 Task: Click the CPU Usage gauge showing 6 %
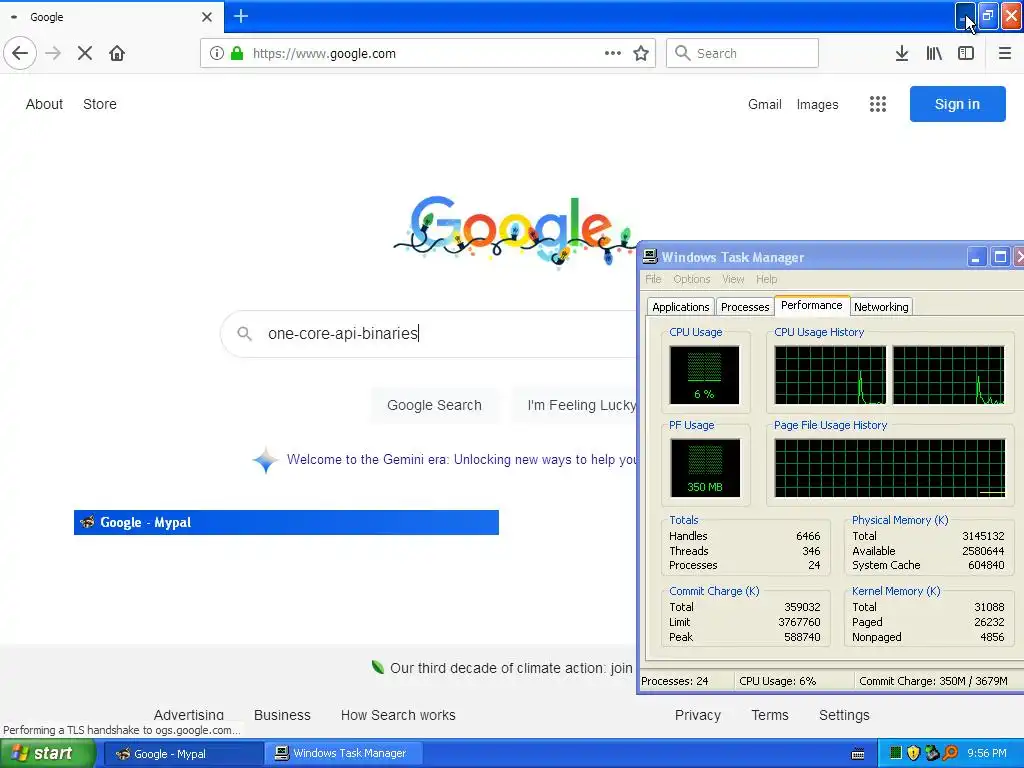point(704,375)
